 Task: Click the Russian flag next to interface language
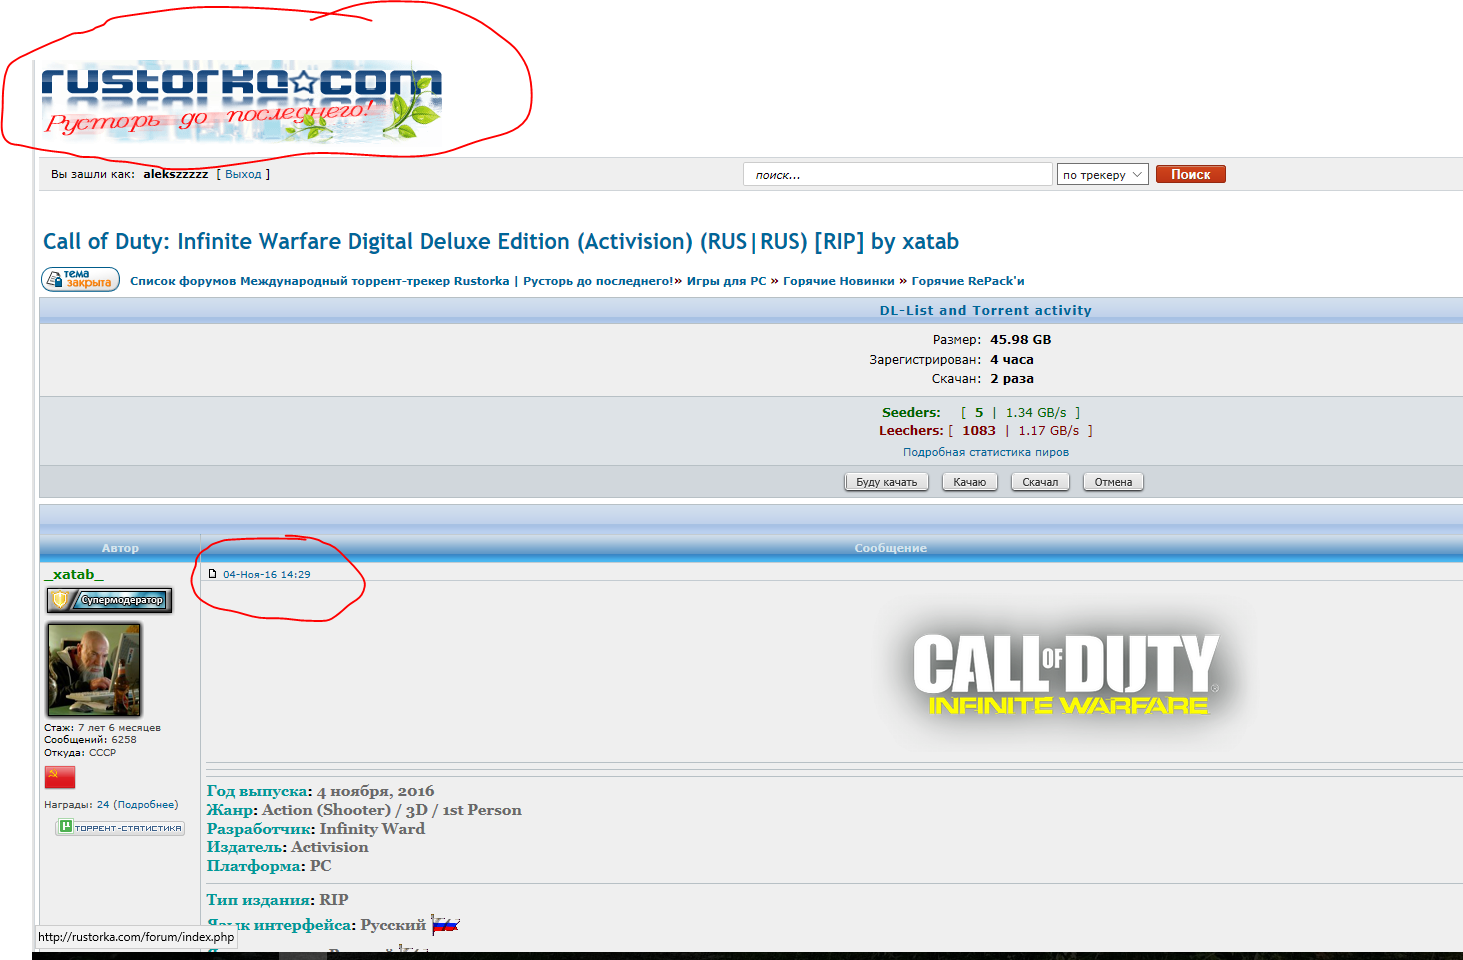[445, 924]
